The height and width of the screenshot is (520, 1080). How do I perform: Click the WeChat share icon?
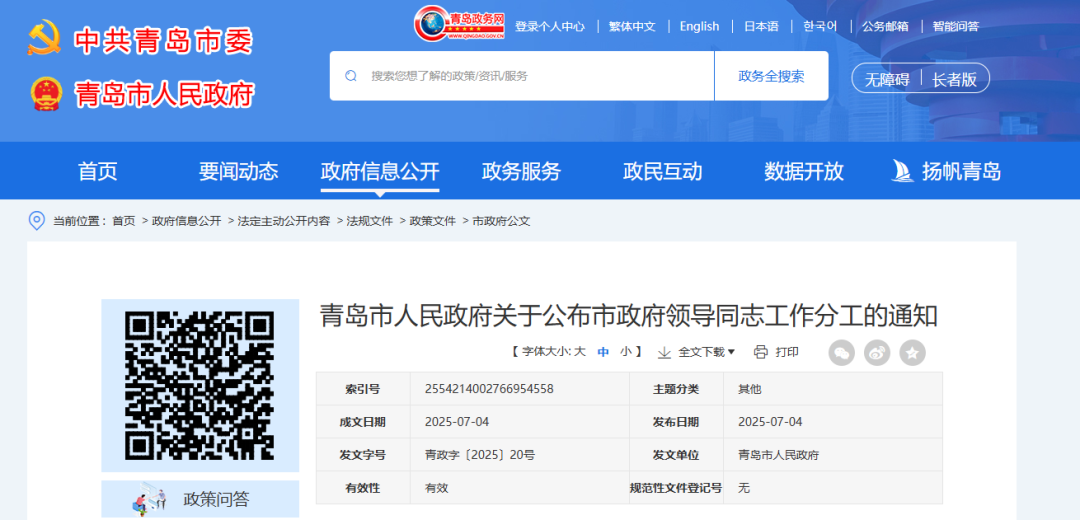click(x=841, y=352)
